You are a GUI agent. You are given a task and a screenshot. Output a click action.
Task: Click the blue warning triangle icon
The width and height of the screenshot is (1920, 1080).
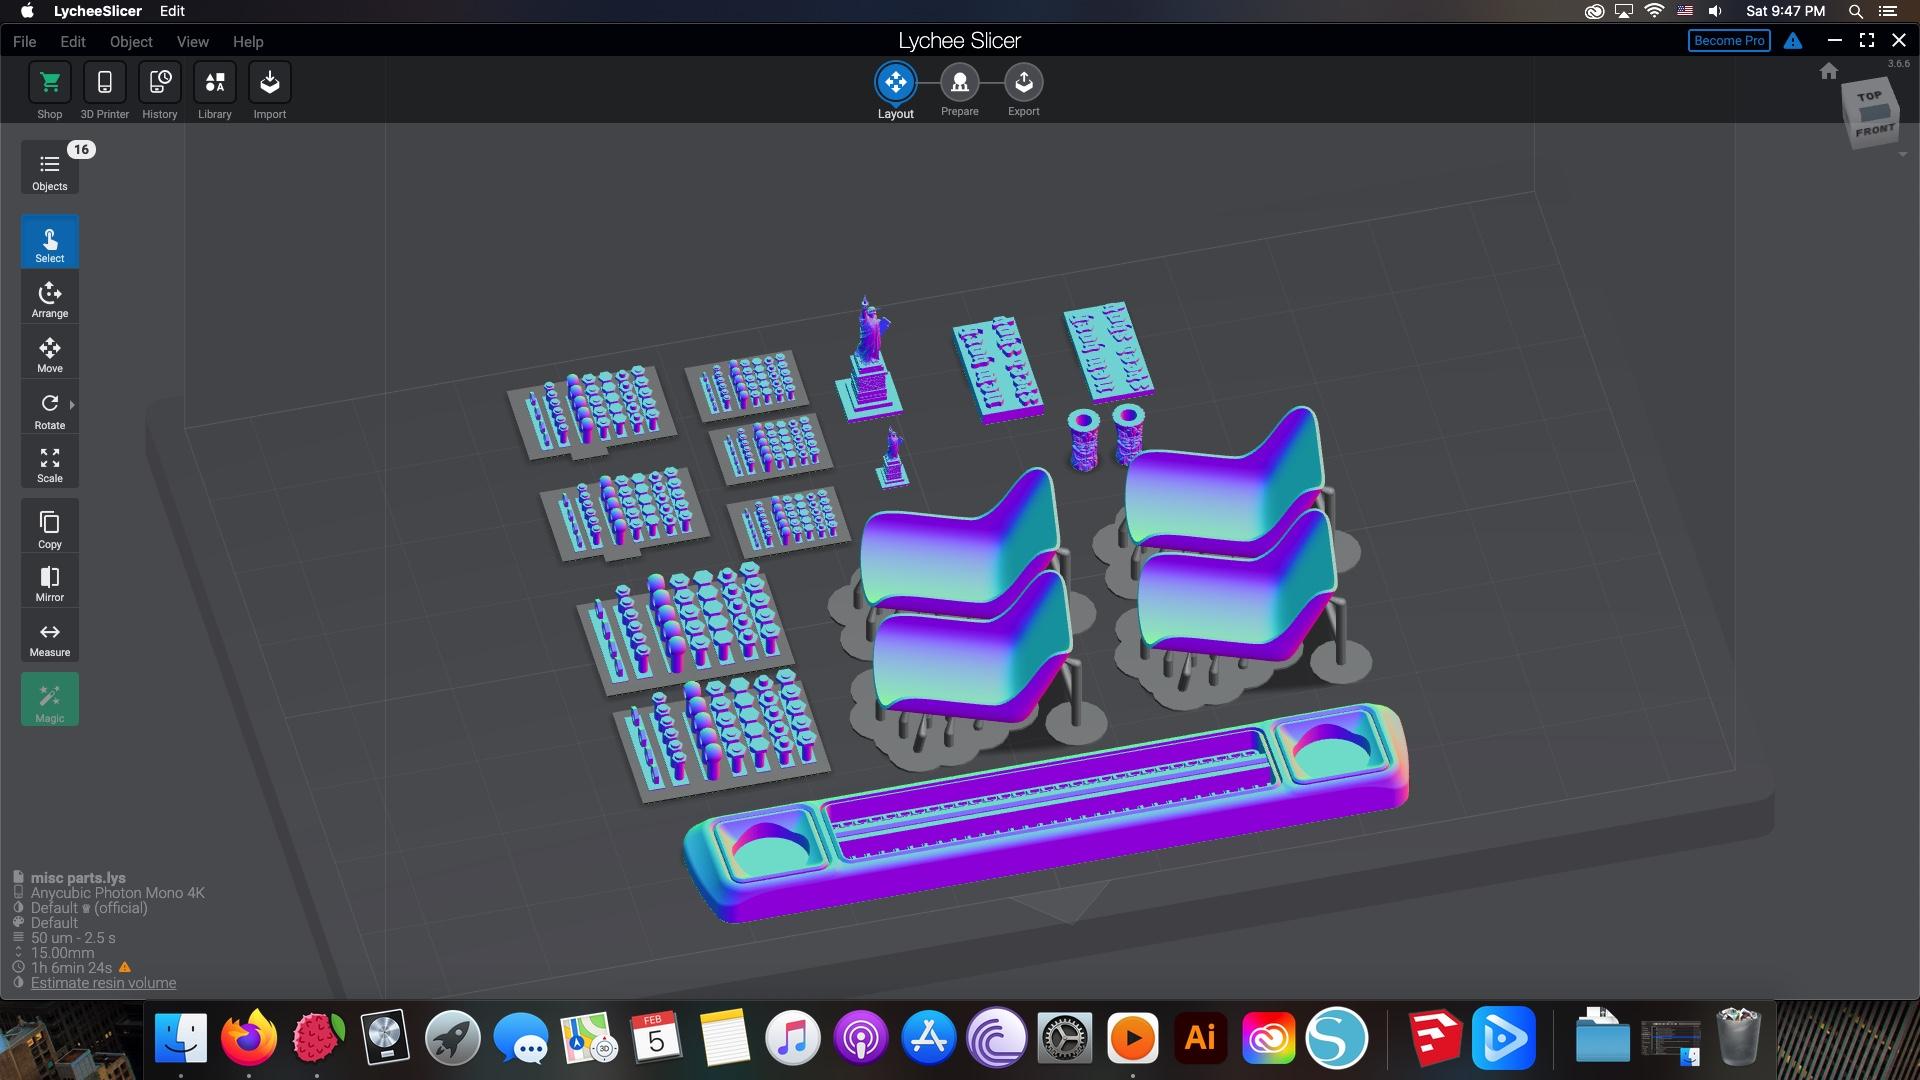pos(1793,41)
